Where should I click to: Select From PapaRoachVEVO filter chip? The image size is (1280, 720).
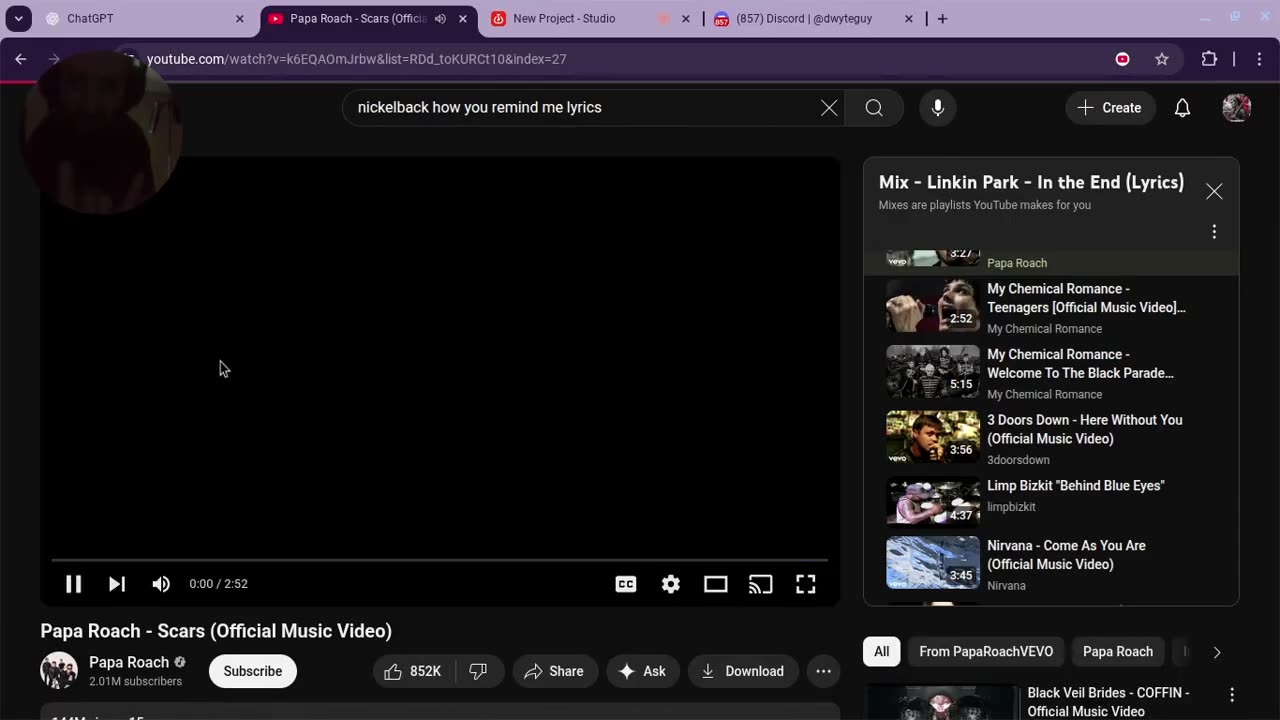coord(986,652)
